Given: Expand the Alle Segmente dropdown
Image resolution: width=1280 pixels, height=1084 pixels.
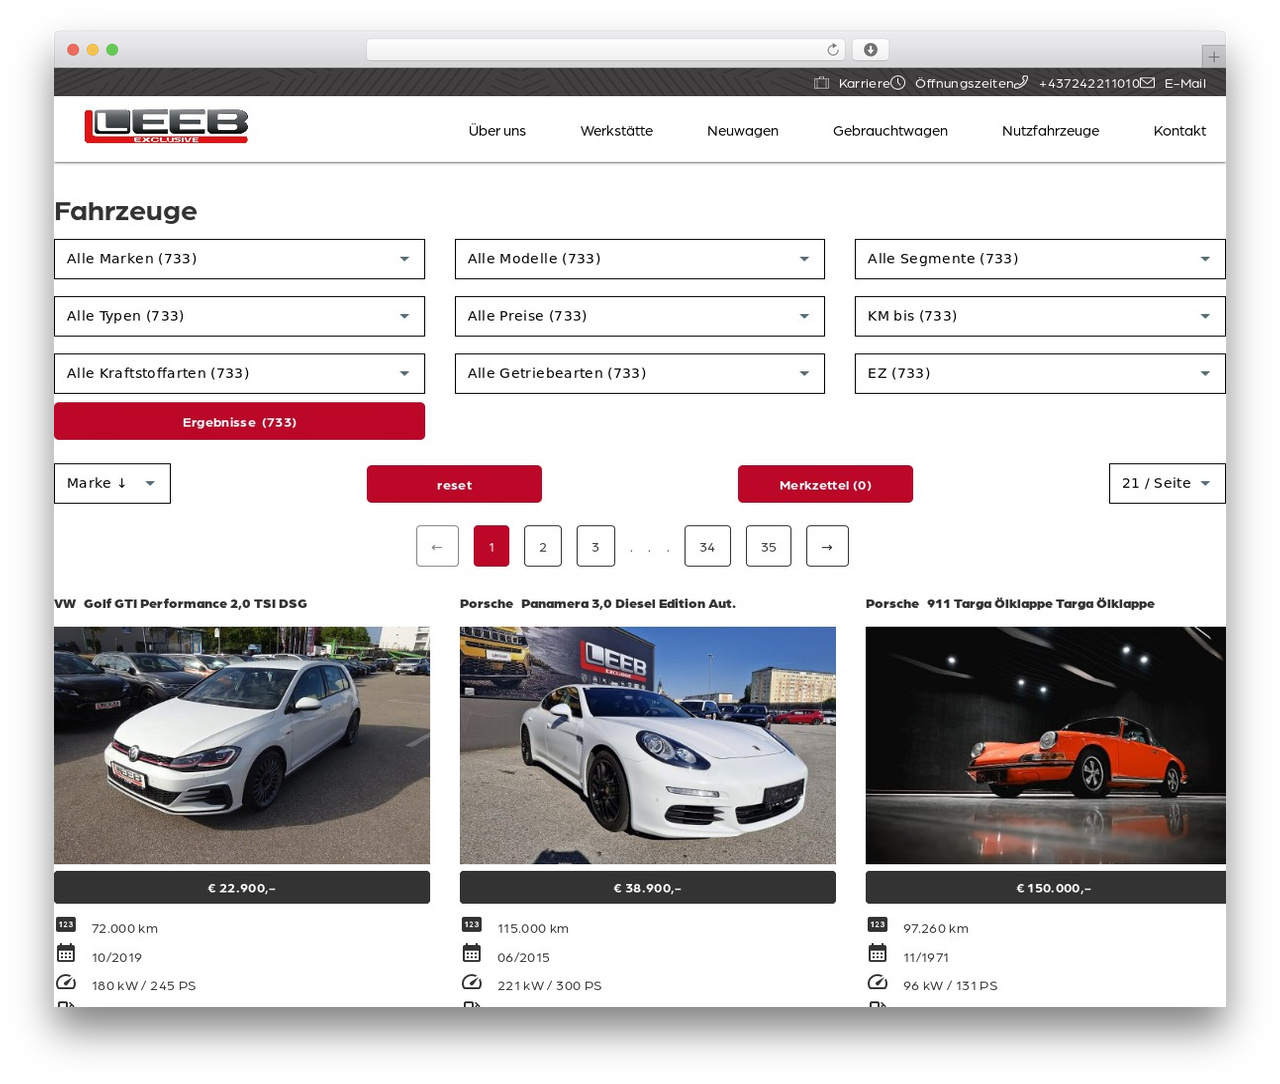Looking at the screenshot, I should 1040,259.
